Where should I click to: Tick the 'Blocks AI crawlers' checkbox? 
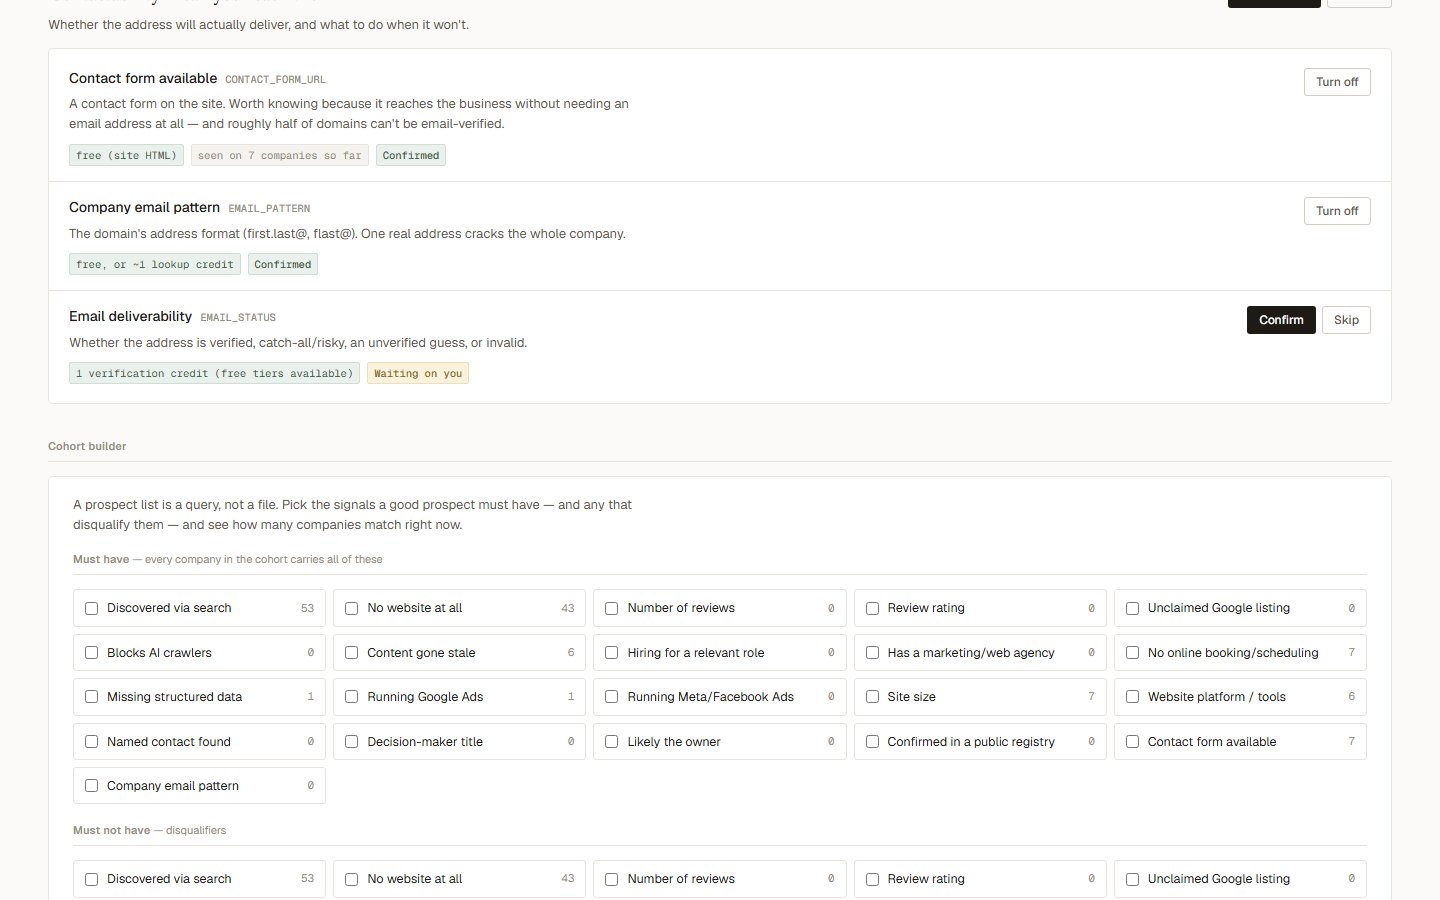click(92, 653)
